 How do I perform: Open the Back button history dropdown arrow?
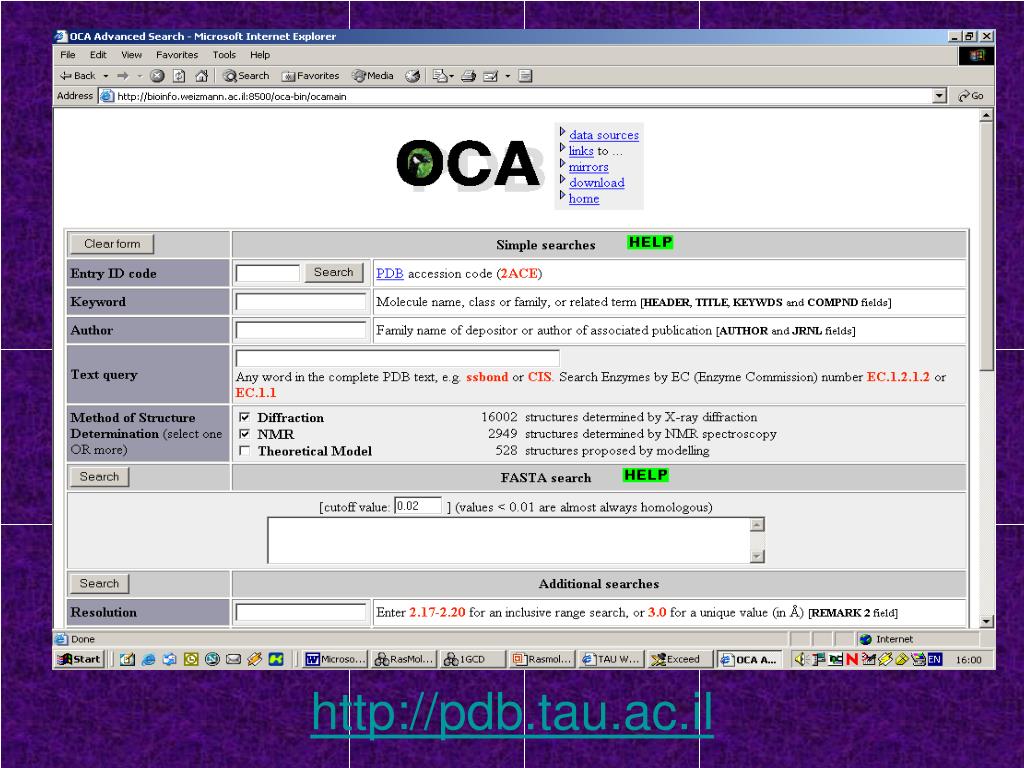tap(106, 76)
